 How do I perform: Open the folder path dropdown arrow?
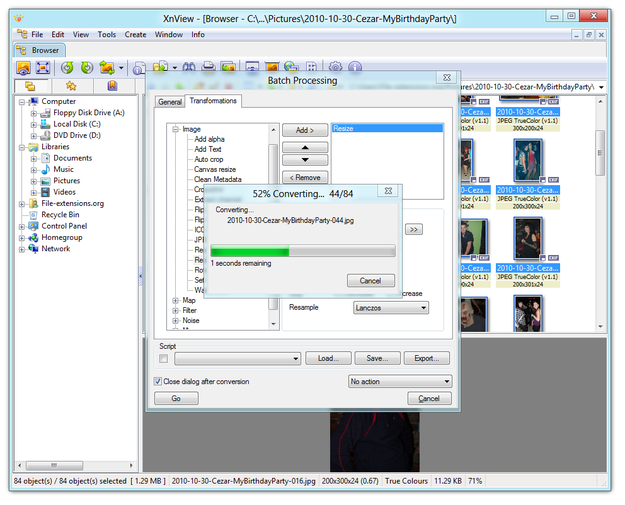point(601,87)
